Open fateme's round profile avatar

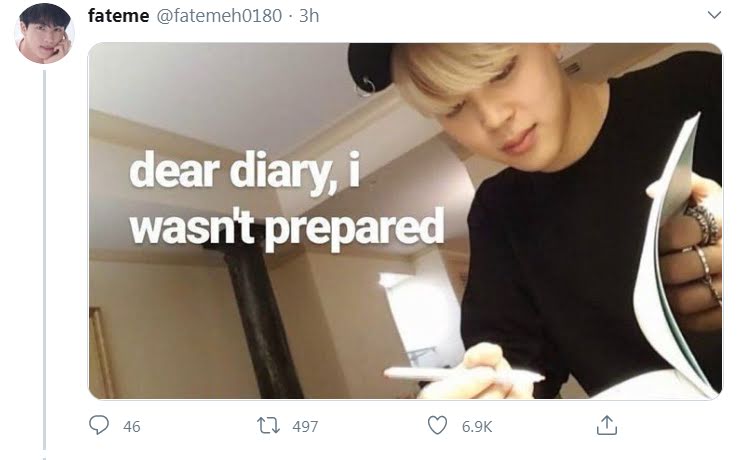point(44,33)
